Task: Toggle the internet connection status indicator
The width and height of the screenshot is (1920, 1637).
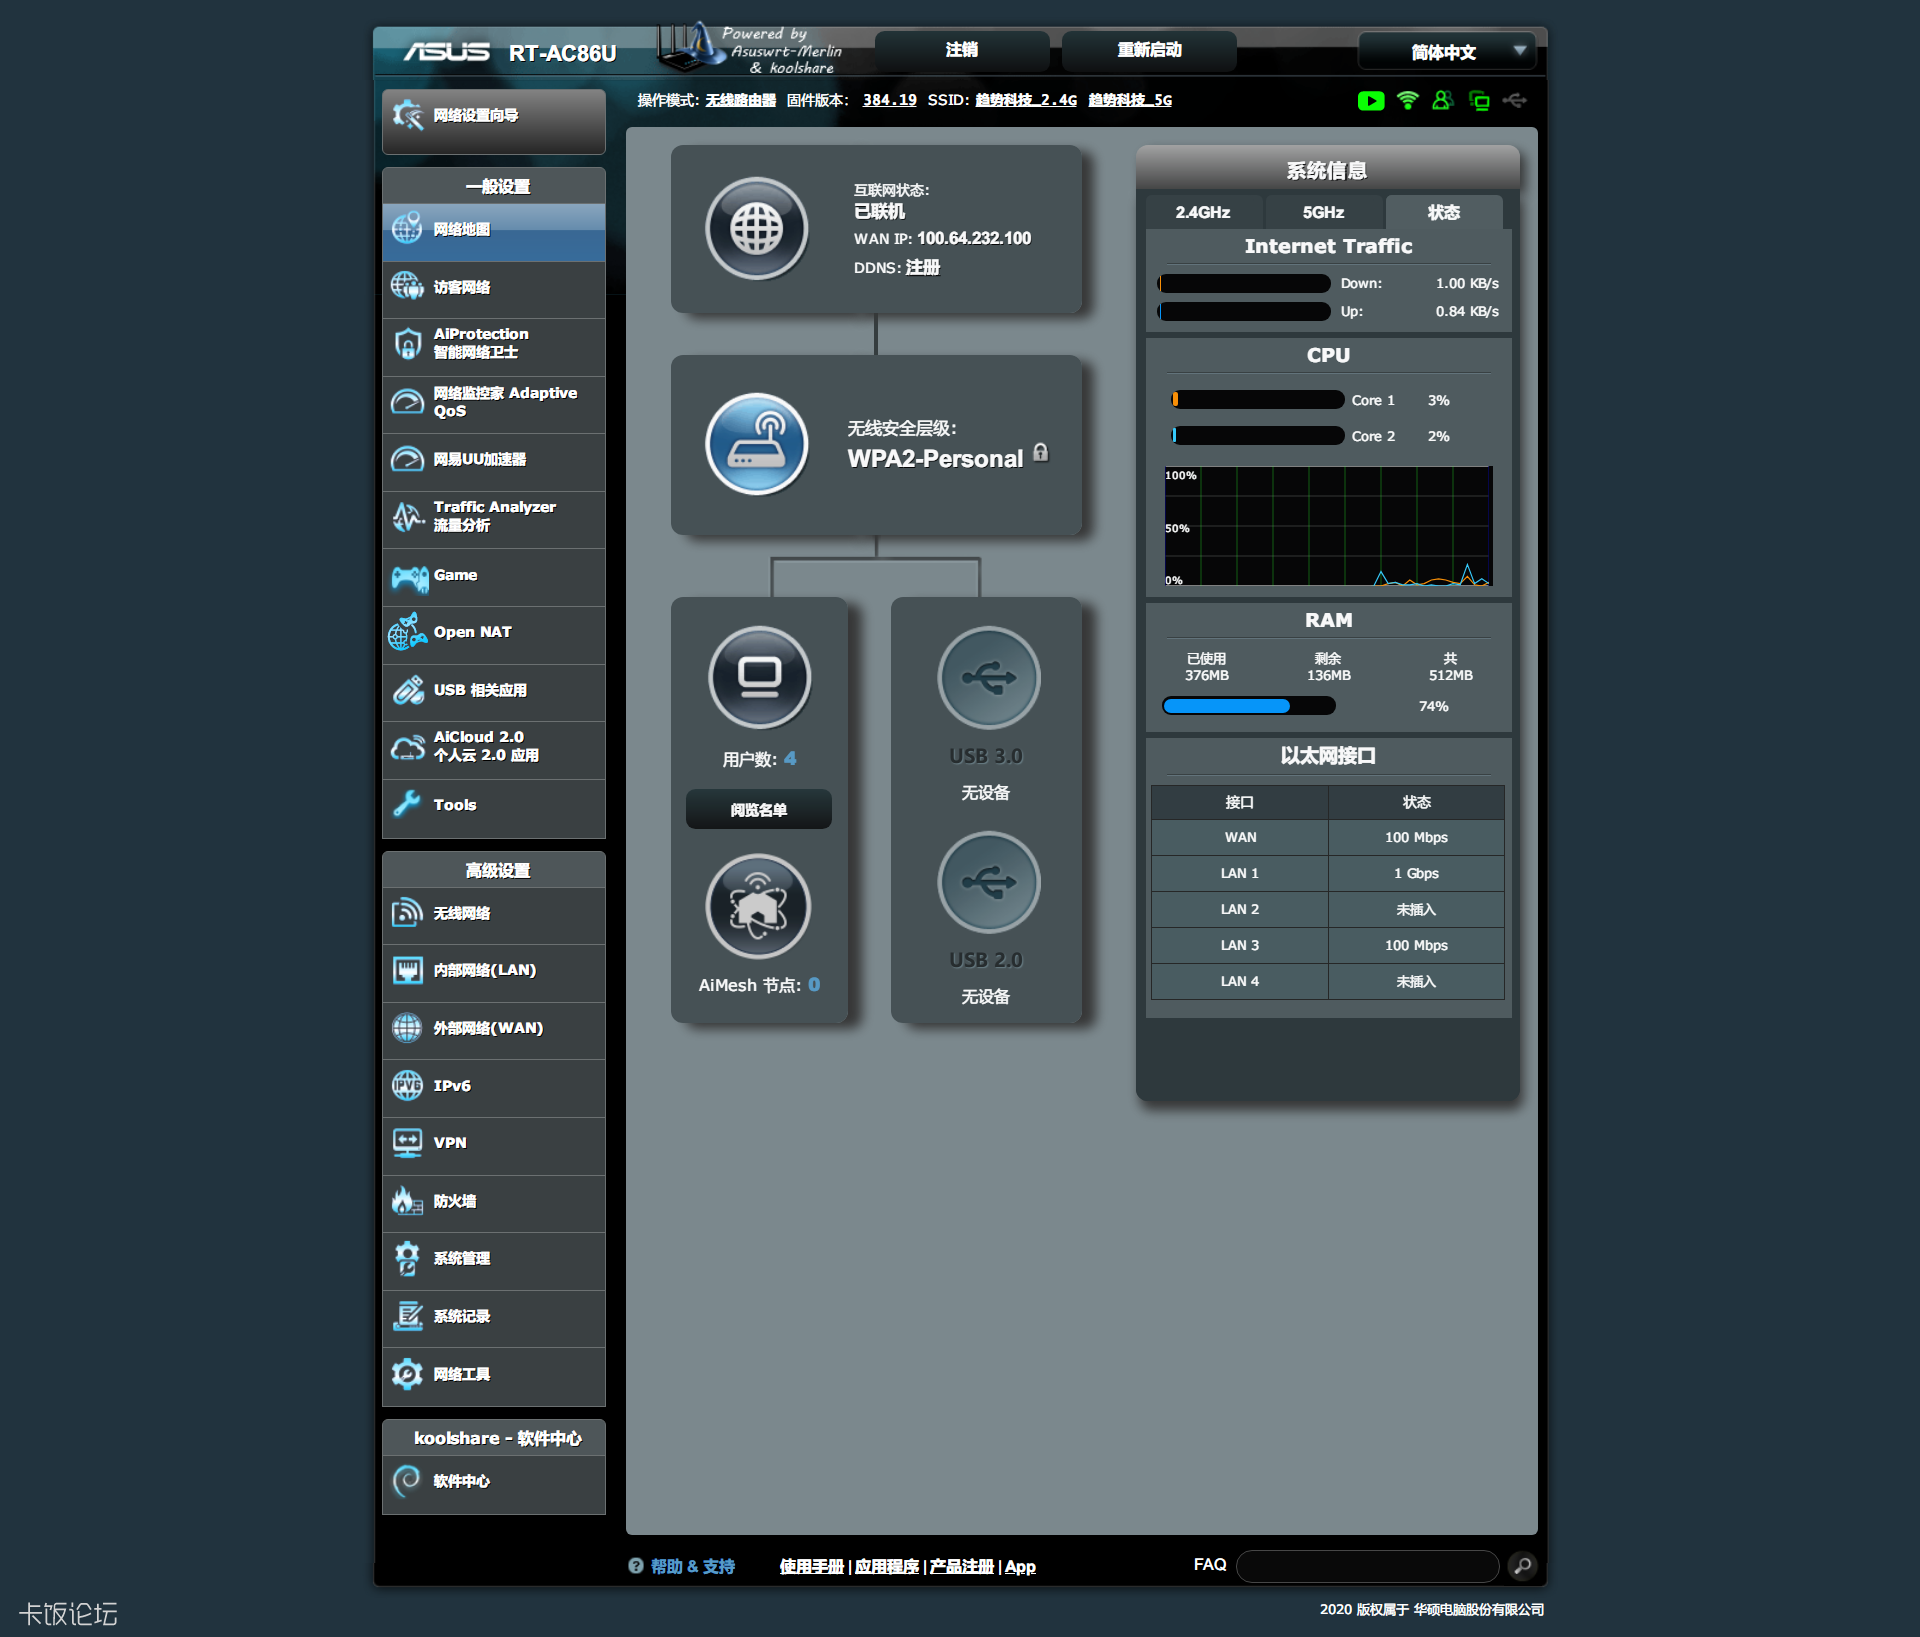Action: (x=759, y=229)
